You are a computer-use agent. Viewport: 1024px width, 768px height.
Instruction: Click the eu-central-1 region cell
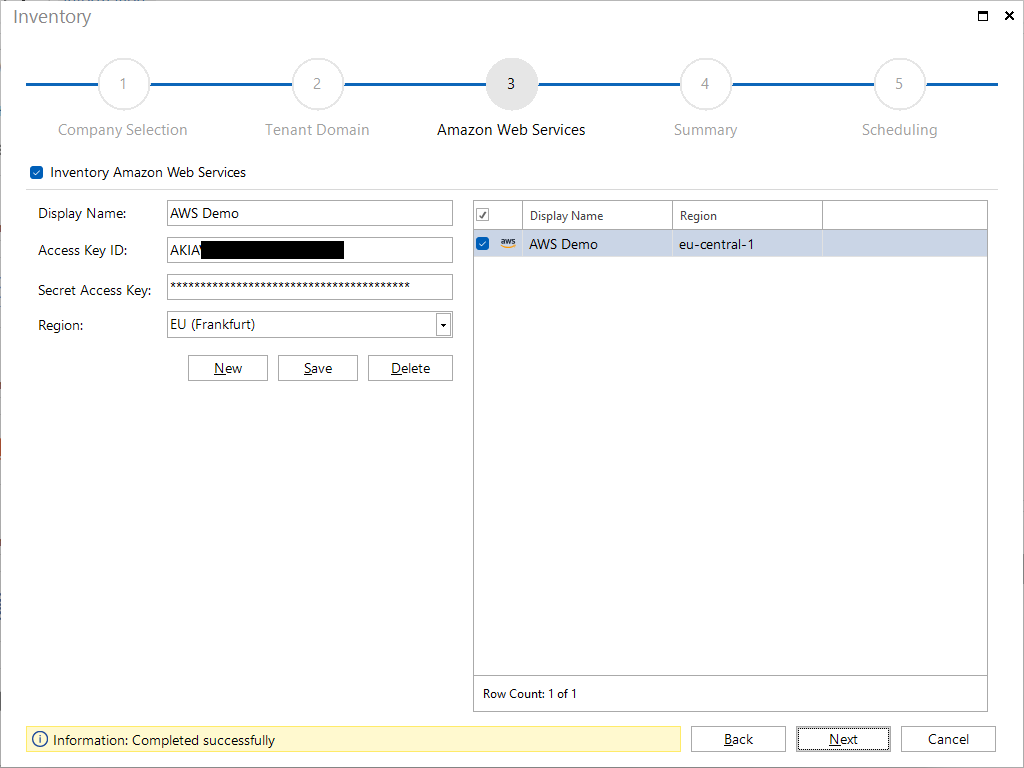747,244
